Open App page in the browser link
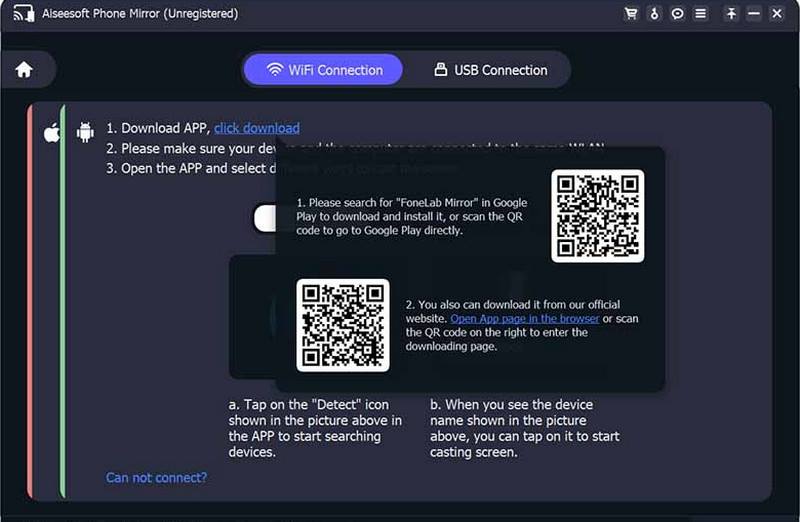 tap(524, 318)
